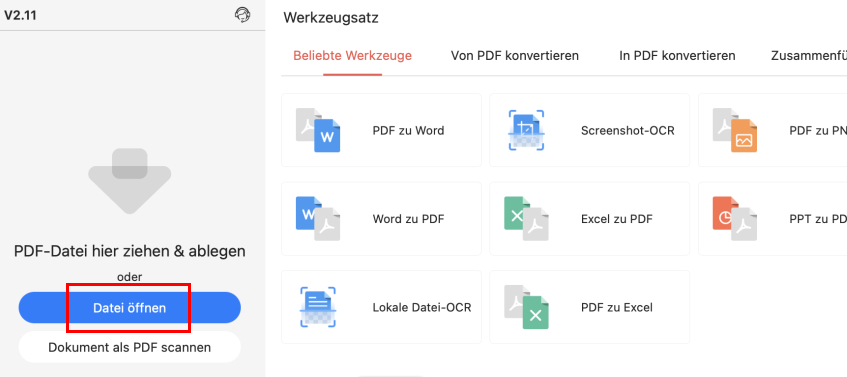Viewport: 847px width, 377px height.
Task: Click the PDF to PNG icon
Action: [735, 130]
